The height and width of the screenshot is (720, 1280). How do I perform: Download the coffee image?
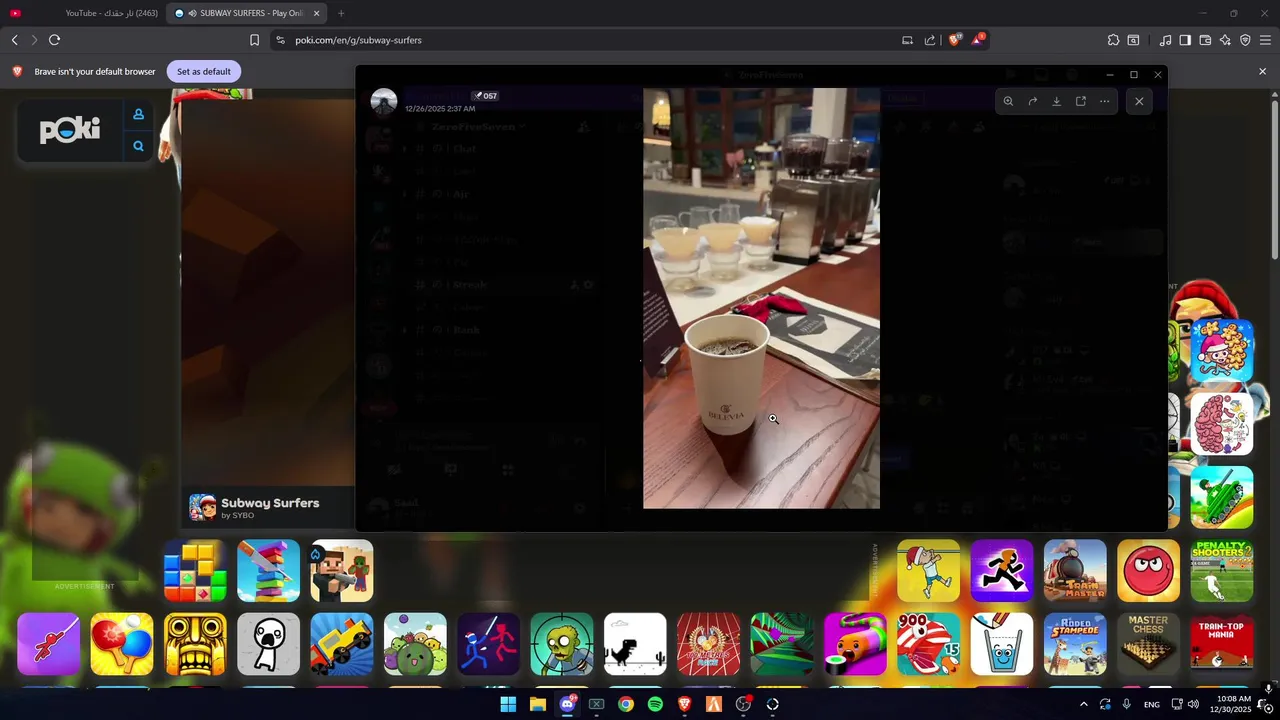[1056, 101]
